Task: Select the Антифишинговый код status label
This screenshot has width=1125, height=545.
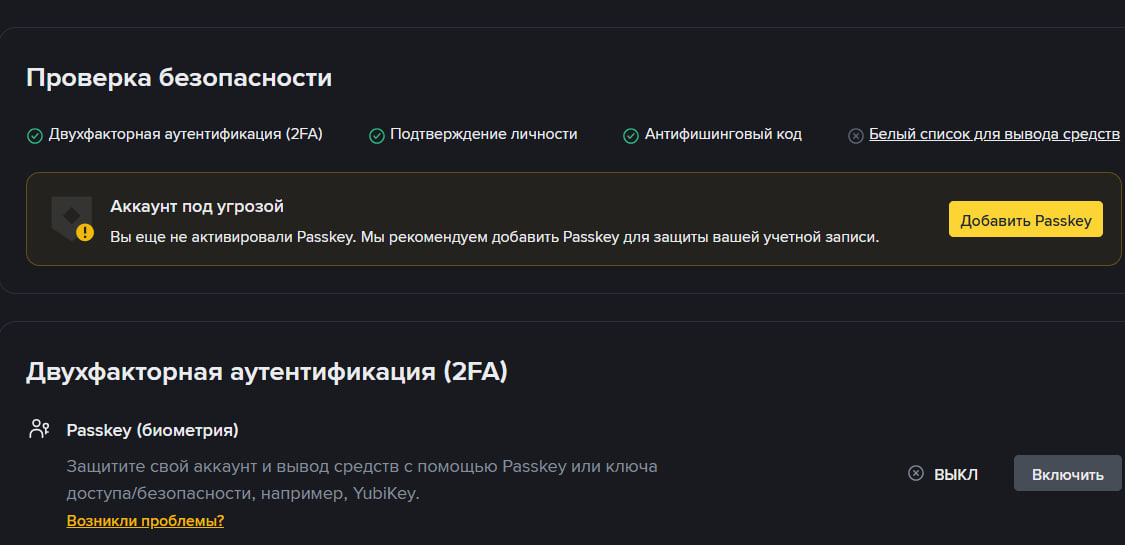Action: 723,134
